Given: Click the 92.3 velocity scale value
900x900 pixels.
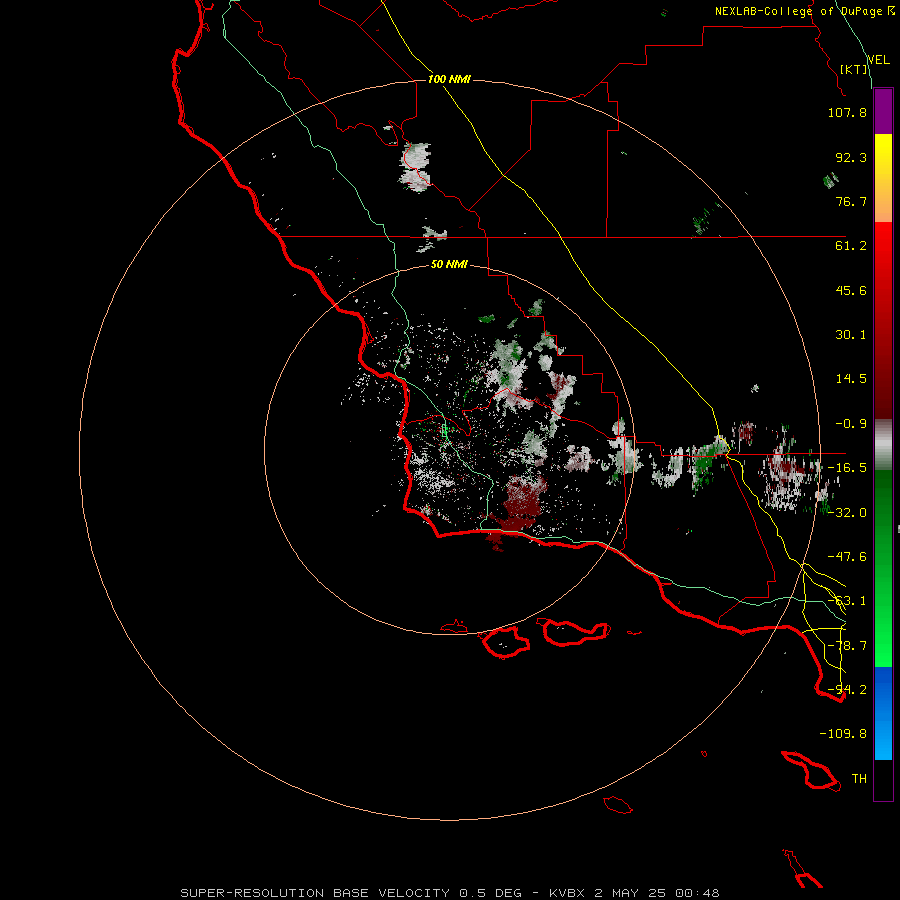Looking at the screenshot, I should tap(851, 157).
